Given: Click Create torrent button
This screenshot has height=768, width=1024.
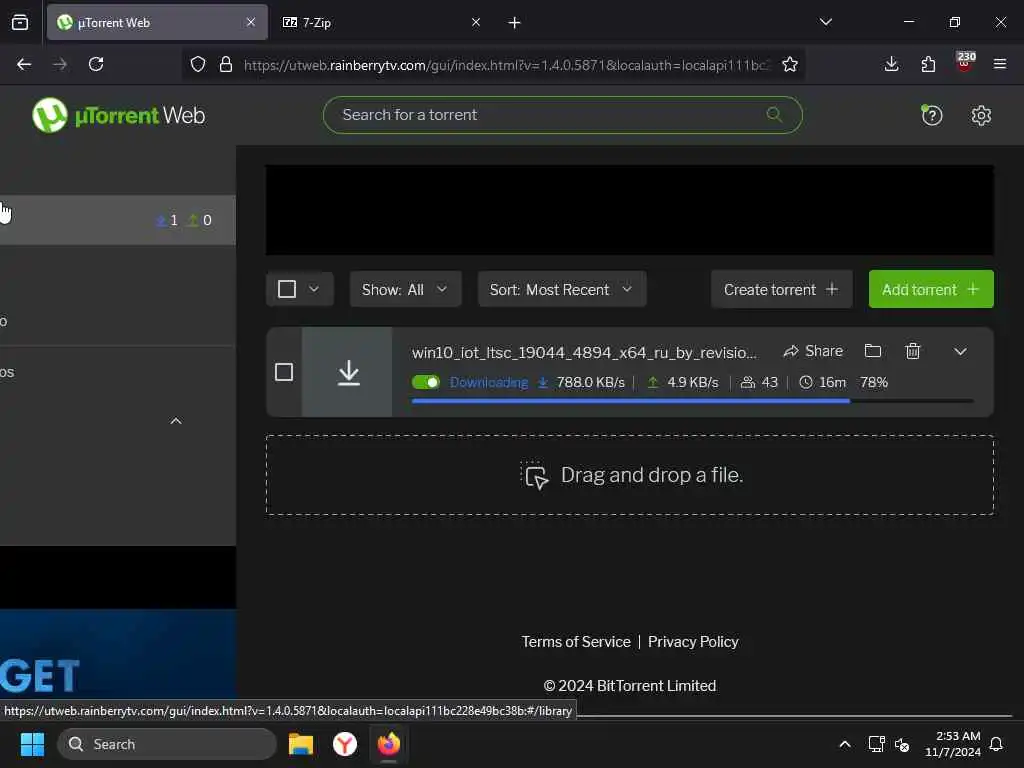Looking at the screenshot, I should point(781,289).
